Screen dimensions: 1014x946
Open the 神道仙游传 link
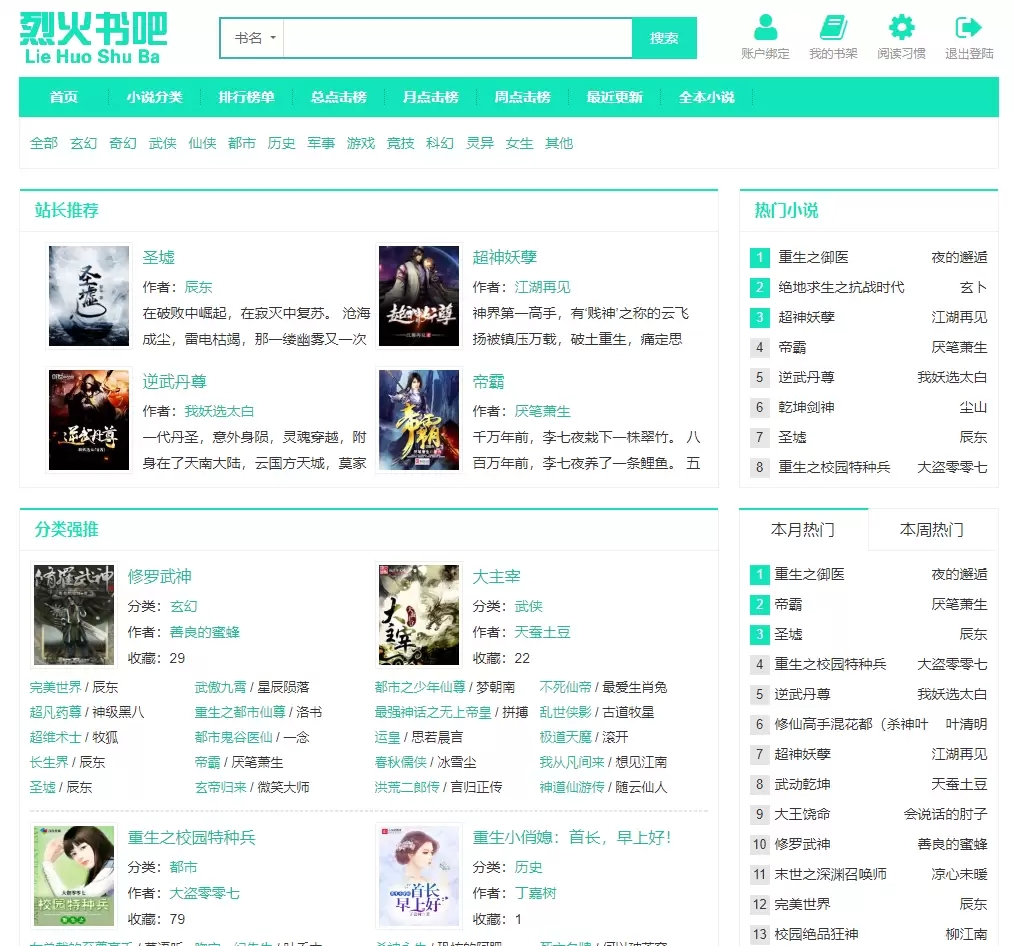point(572,788)
